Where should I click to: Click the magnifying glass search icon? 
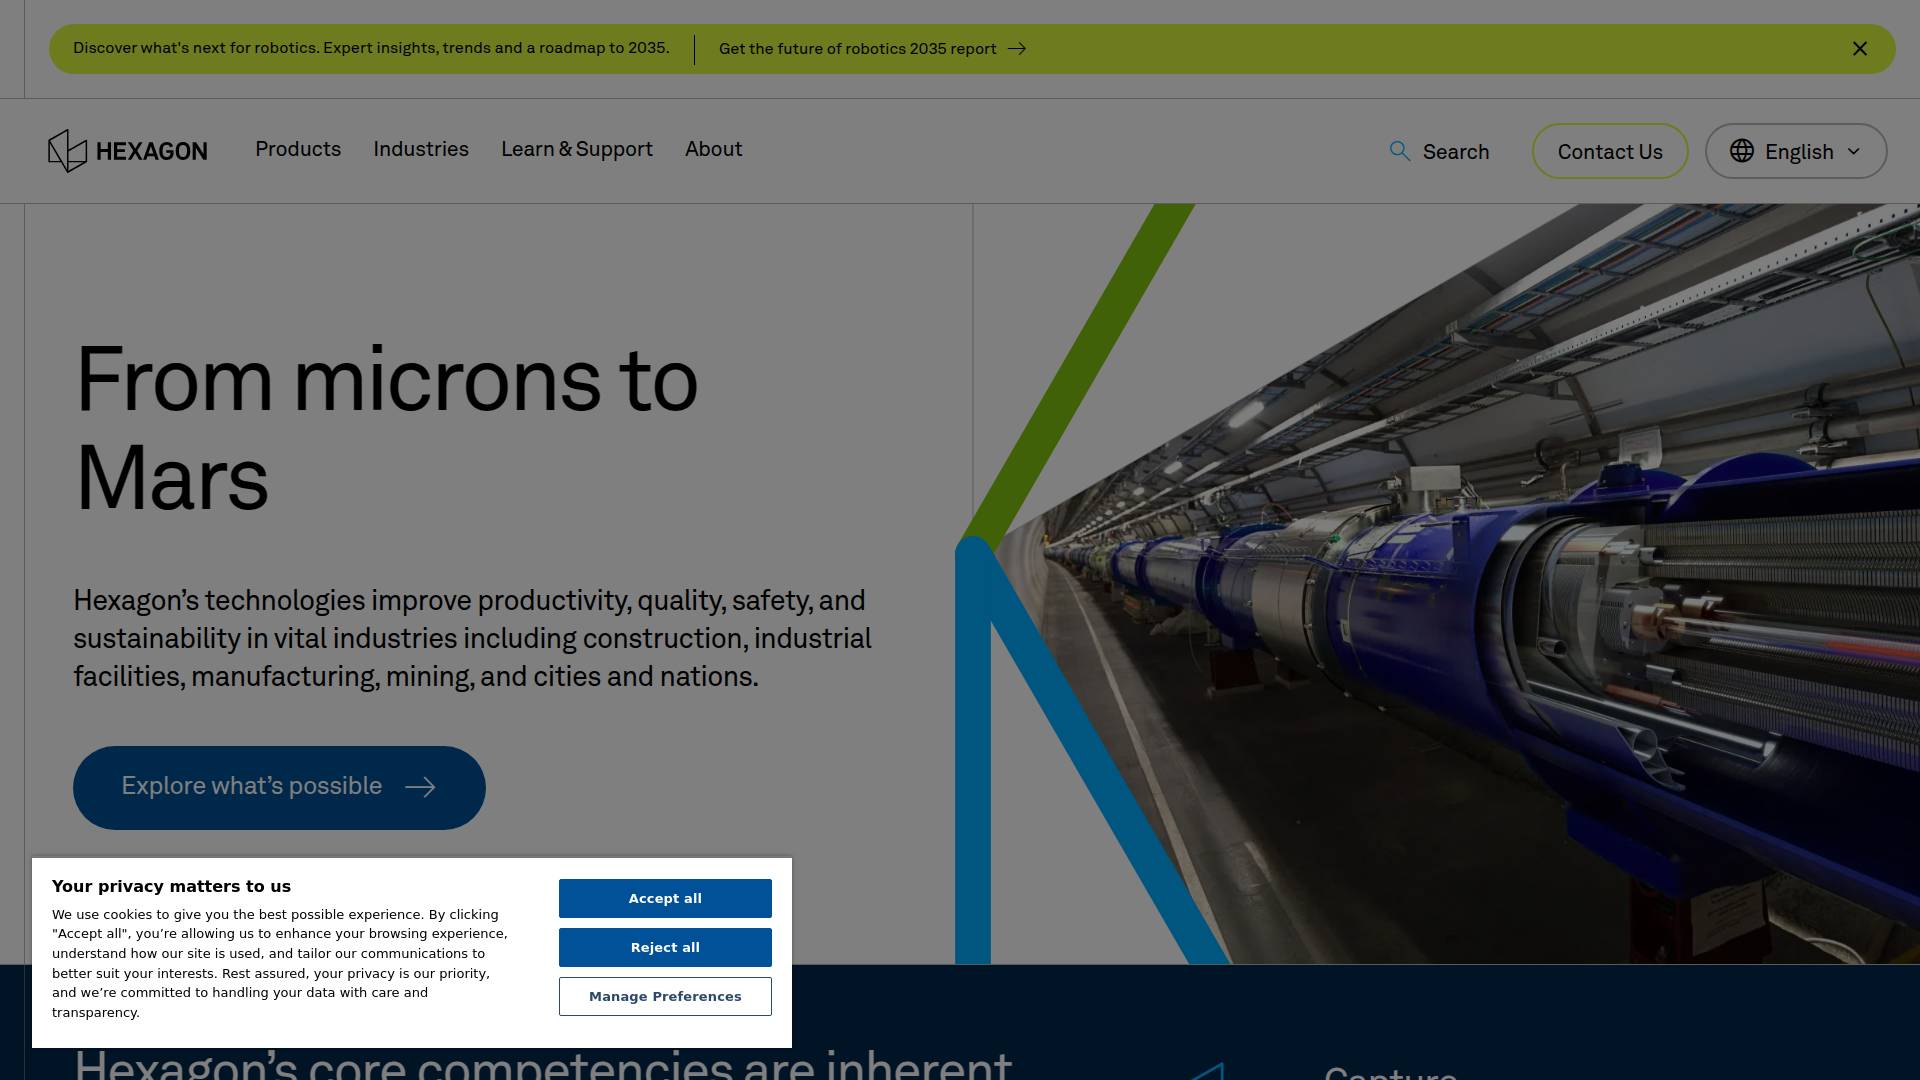coord(1400,151)
